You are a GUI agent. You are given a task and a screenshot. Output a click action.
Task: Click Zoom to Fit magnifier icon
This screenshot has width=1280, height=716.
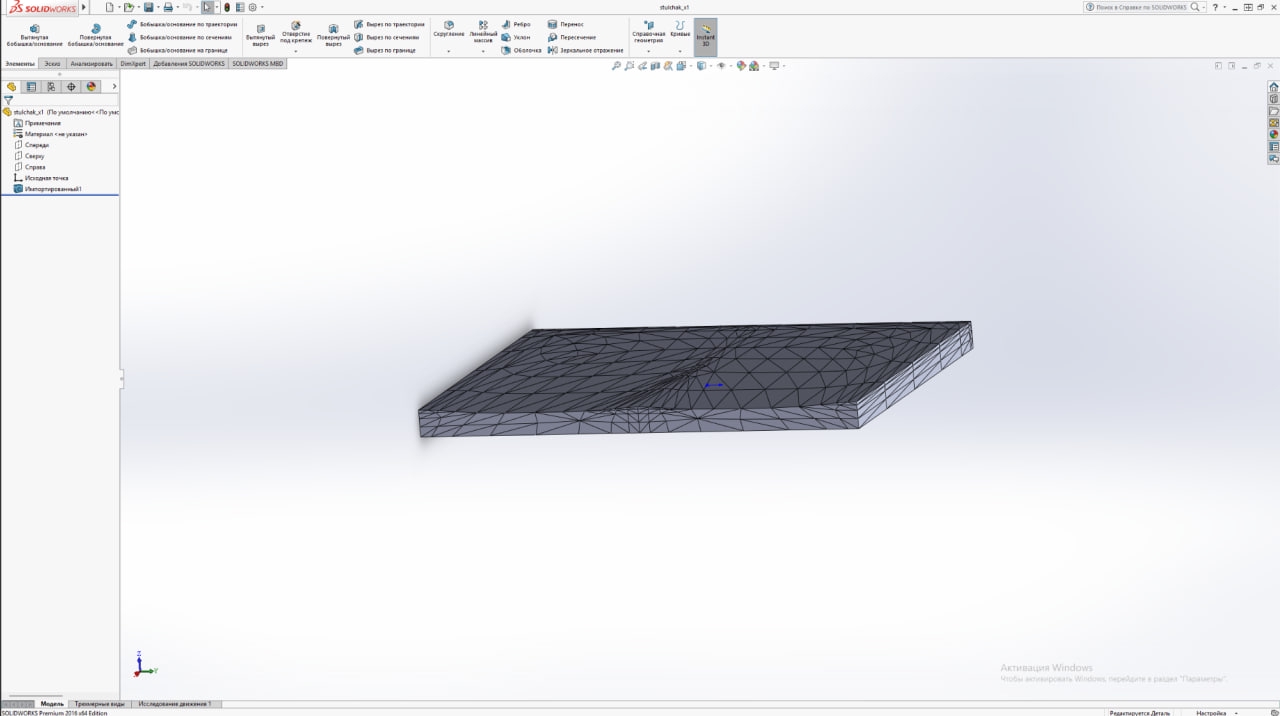pos(616,66)
